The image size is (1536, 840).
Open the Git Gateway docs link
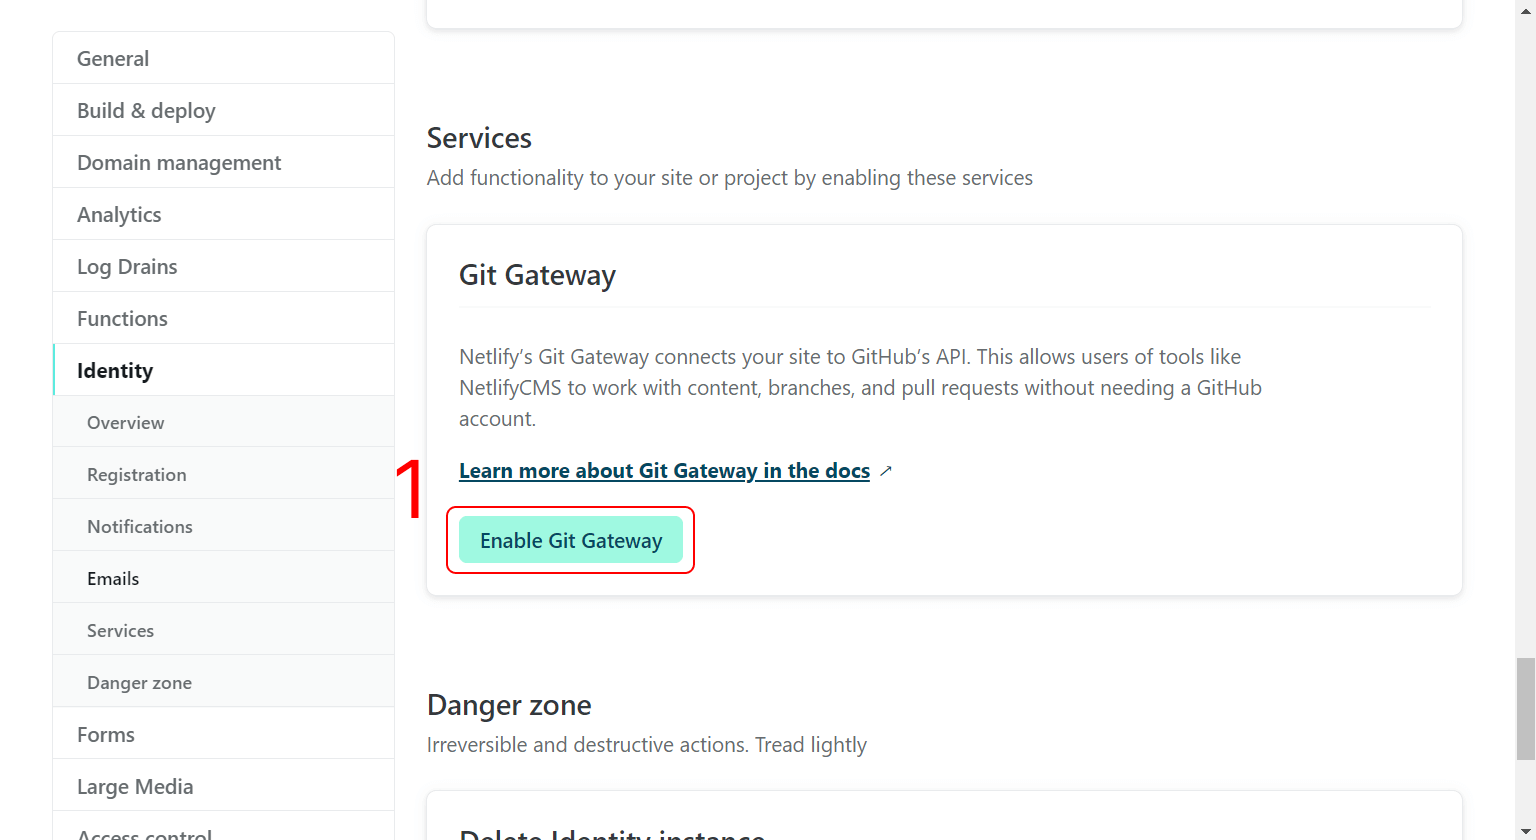(x=664, y=470)
